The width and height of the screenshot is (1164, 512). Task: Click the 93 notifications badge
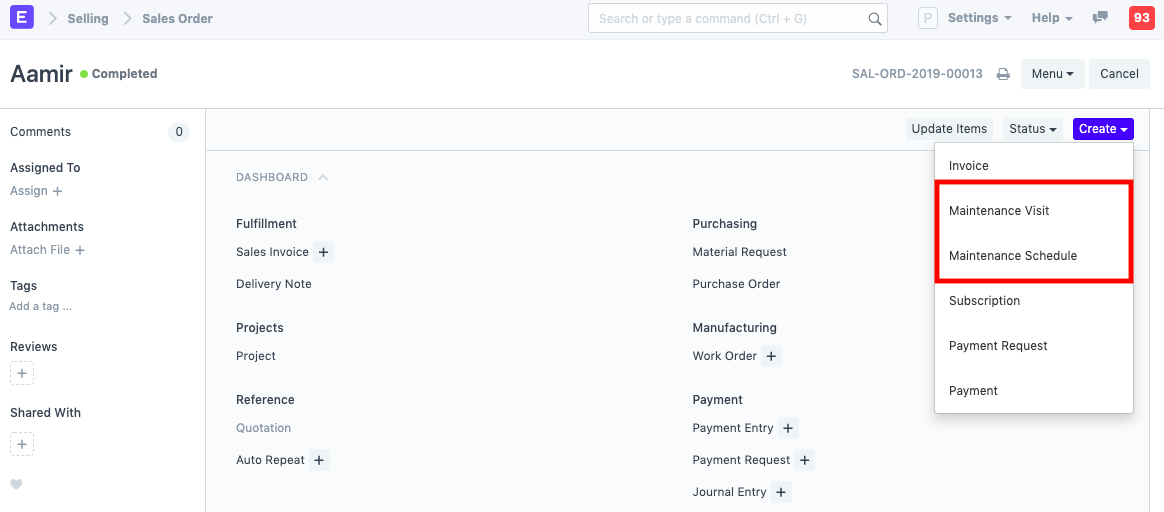click(x=1141, y=18)
